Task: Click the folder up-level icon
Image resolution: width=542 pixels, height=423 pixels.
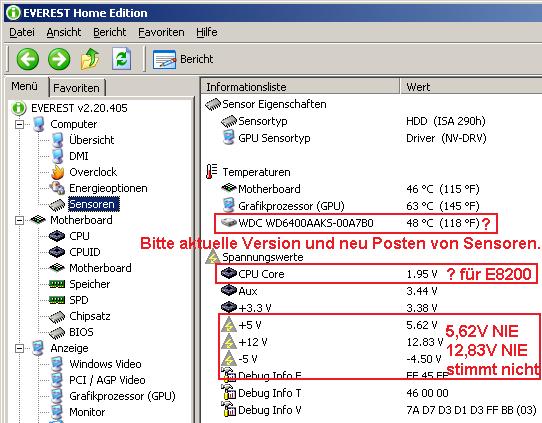Action: 90,59
